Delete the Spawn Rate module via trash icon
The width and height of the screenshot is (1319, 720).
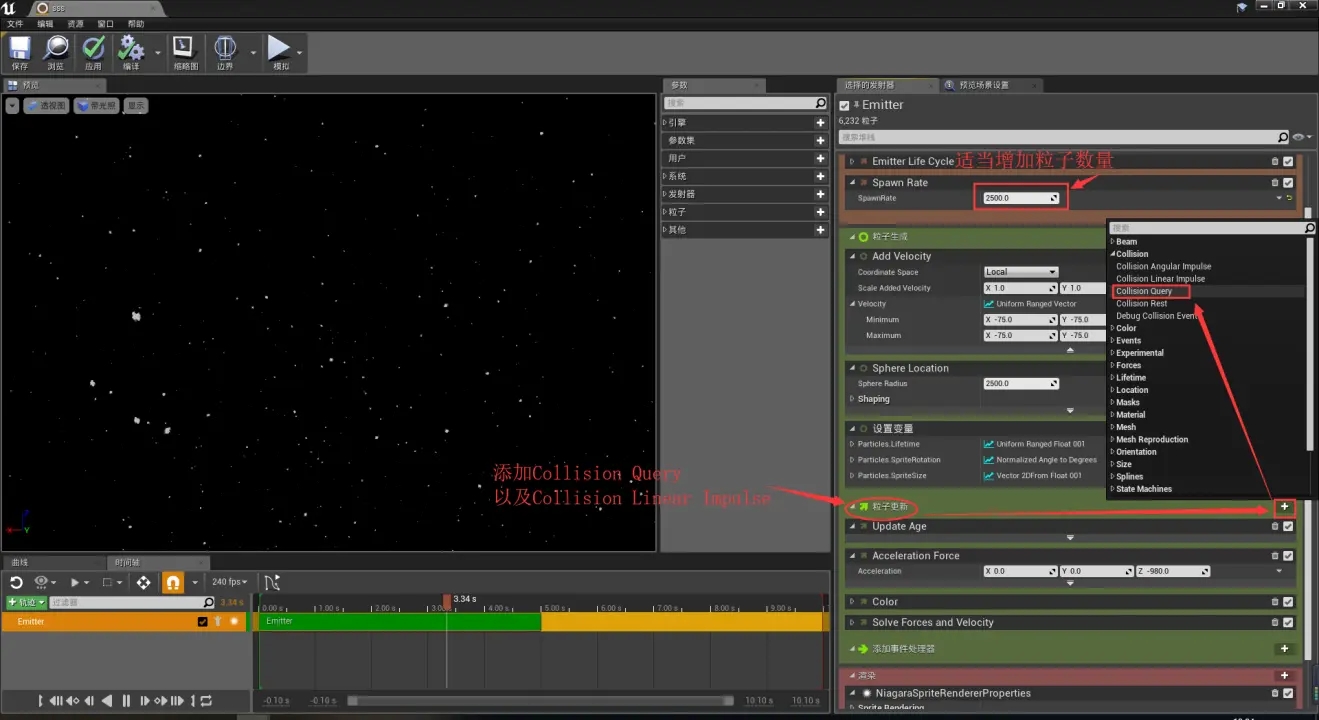(x=1275, y=183)
